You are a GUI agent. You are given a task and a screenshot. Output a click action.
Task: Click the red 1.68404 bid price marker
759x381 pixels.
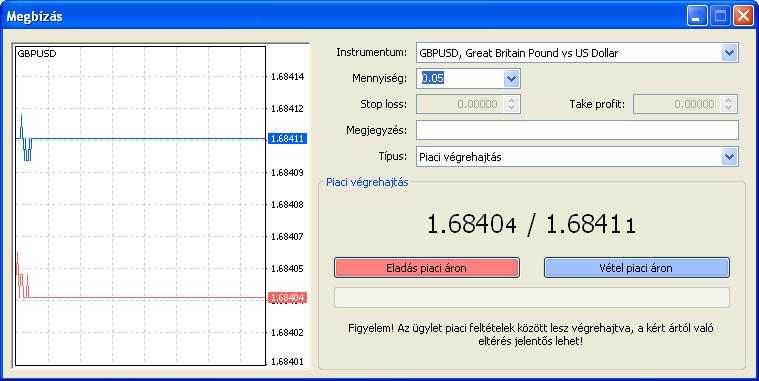287,298
